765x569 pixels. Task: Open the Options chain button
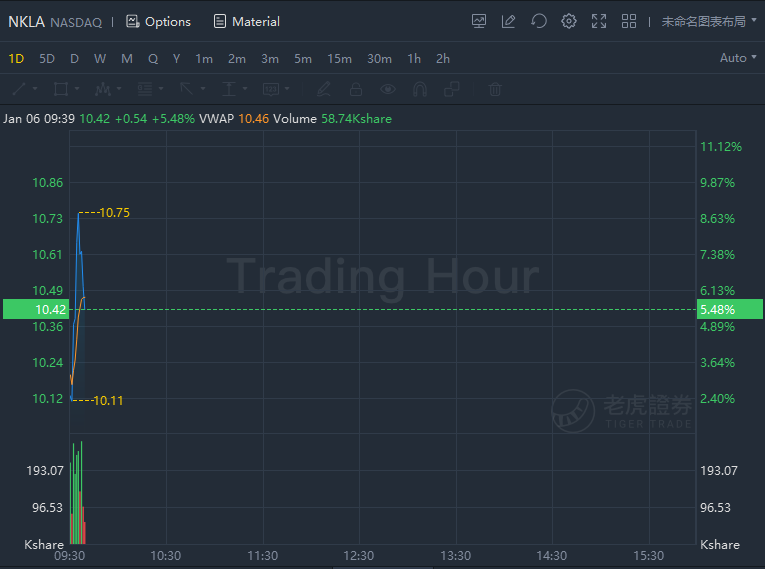158,21
